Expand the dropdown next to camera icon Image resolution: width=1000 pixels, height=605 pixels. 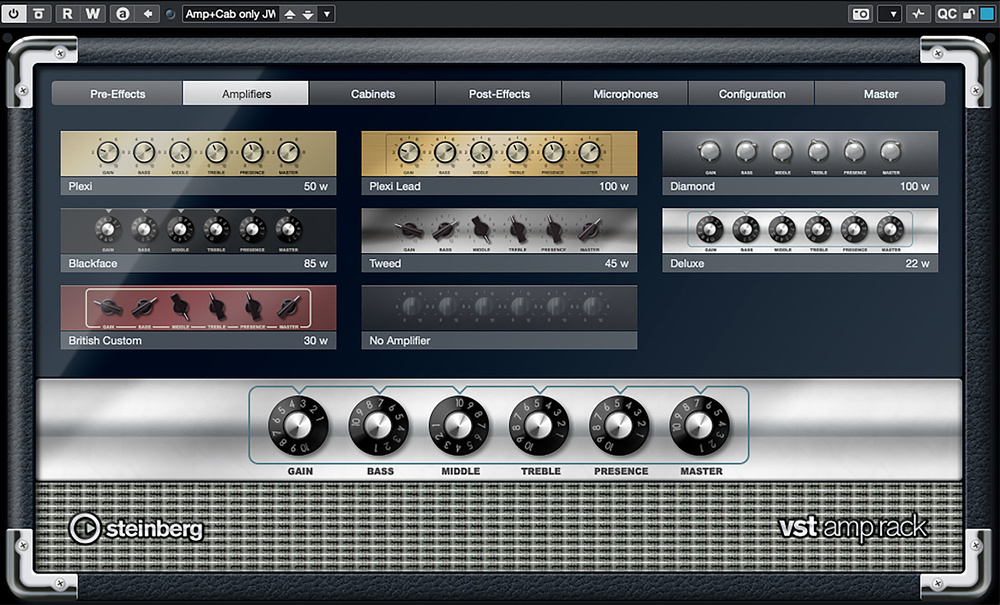[889, 14]
